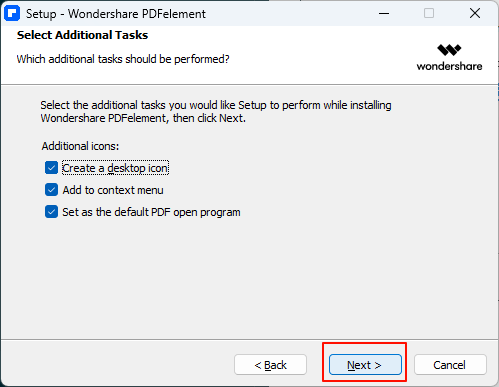Click the 'Add to context menu' label text
This screenshot has width=499, height=387.
coord(113,190)
